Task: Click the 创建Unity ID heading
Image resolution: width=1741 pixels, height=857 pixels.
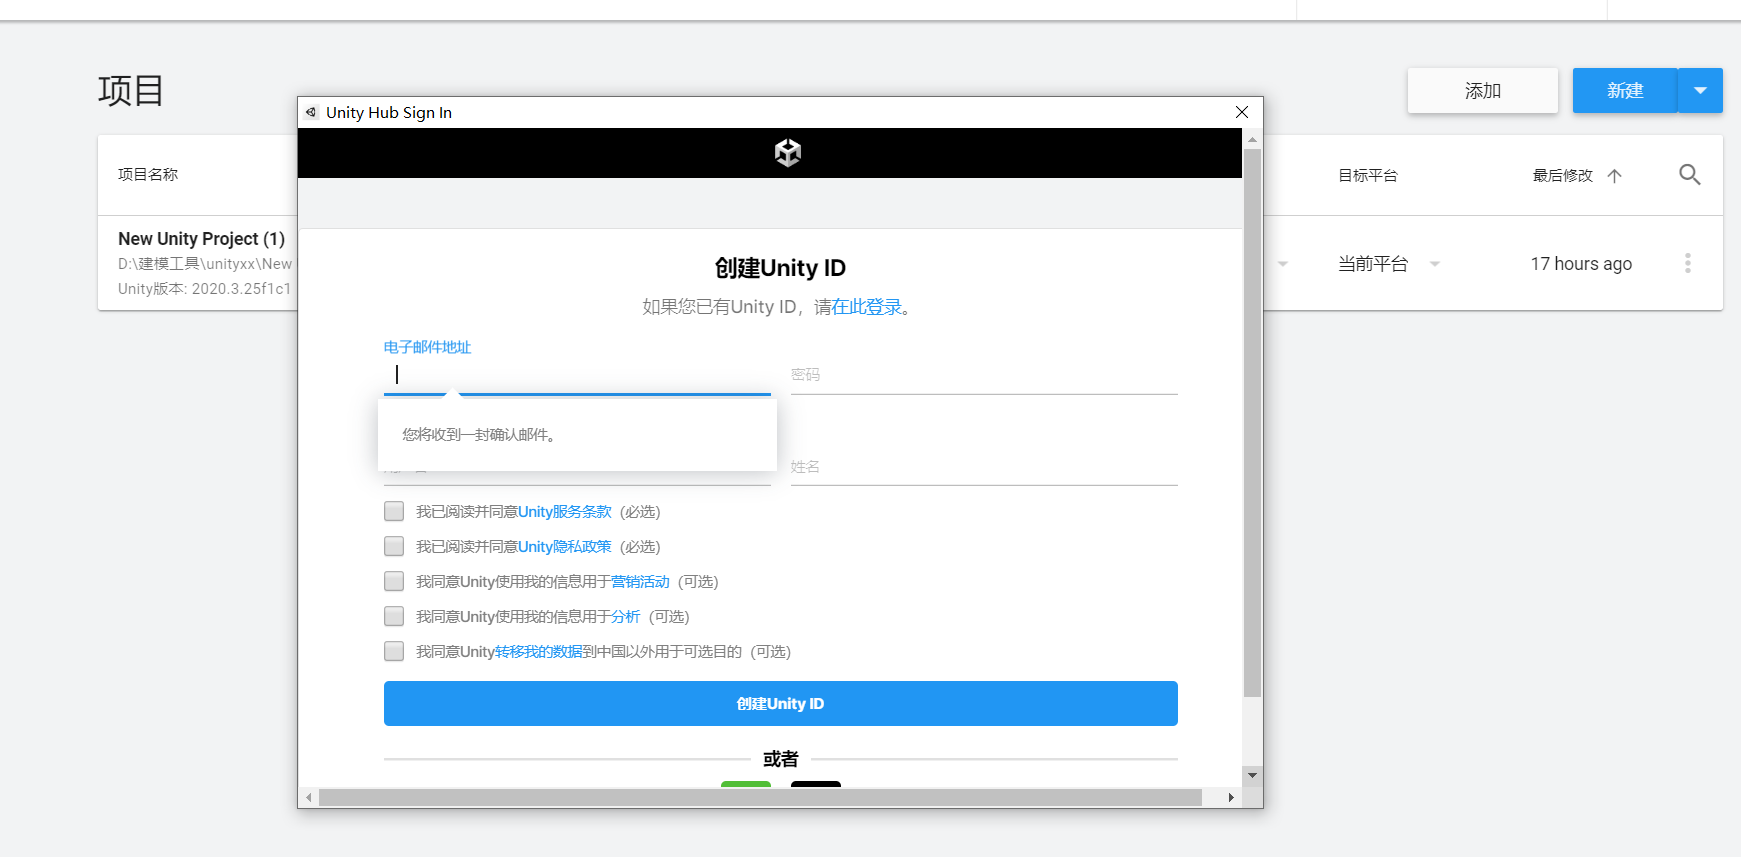Action: point(780,268)
